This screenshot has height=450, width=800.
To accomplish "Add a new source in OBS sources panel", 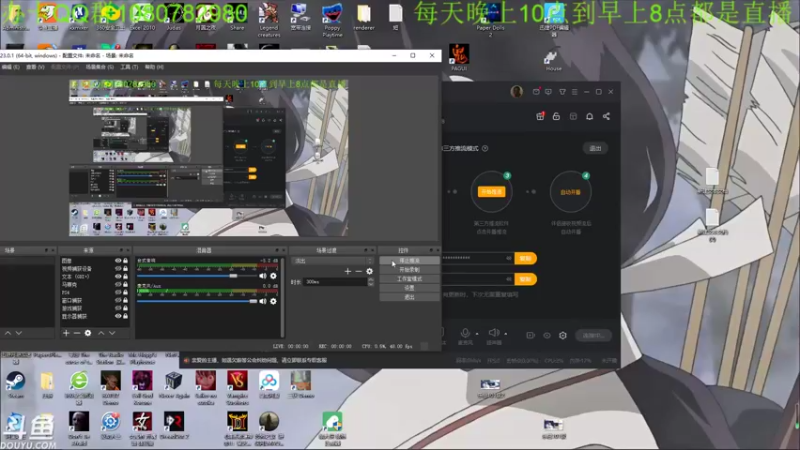I will 66,333.
